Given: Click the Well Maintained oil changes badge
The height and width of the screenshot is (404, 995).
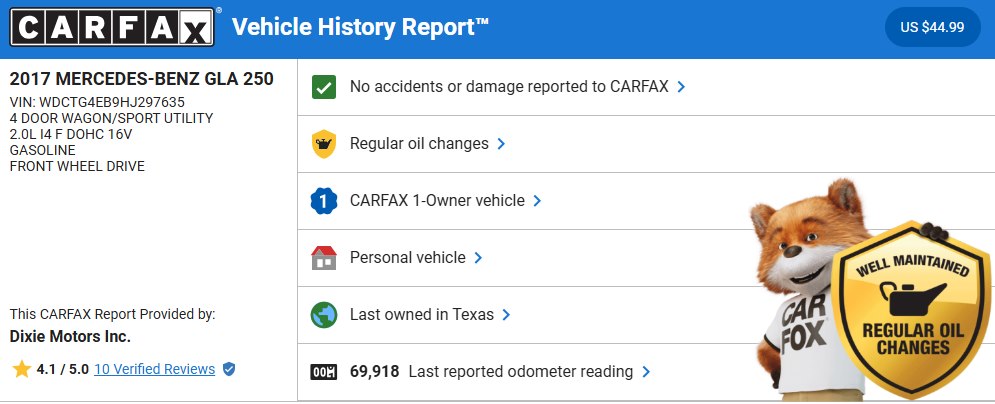Looking at the screenshot, I should 913,311.
